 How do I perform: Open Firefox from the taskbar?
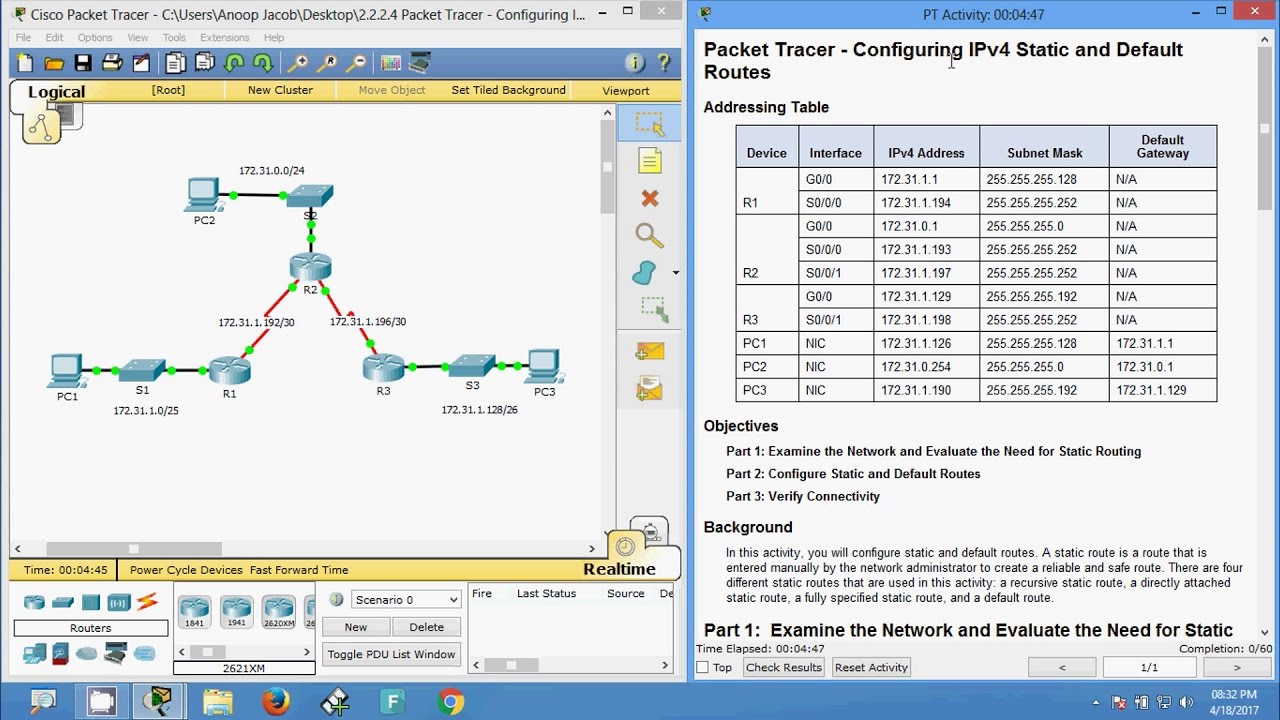pyautogui.click(x=276, y=701)
